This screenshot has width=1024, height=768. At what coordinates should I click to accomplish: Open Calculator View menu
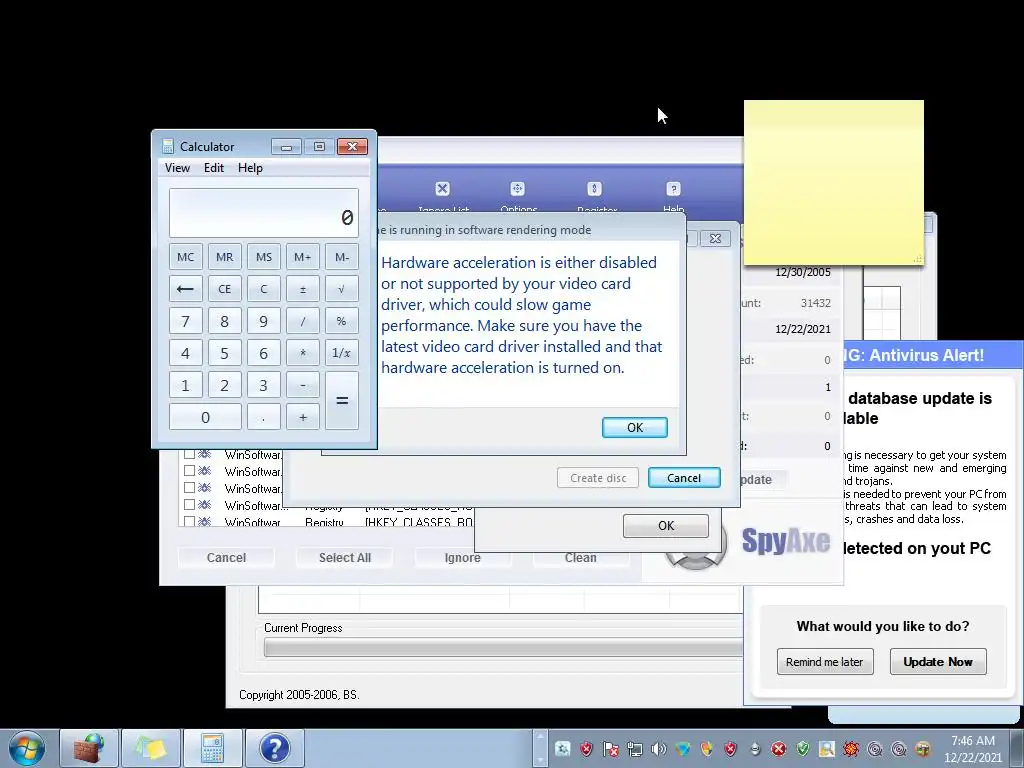point(177,168)
